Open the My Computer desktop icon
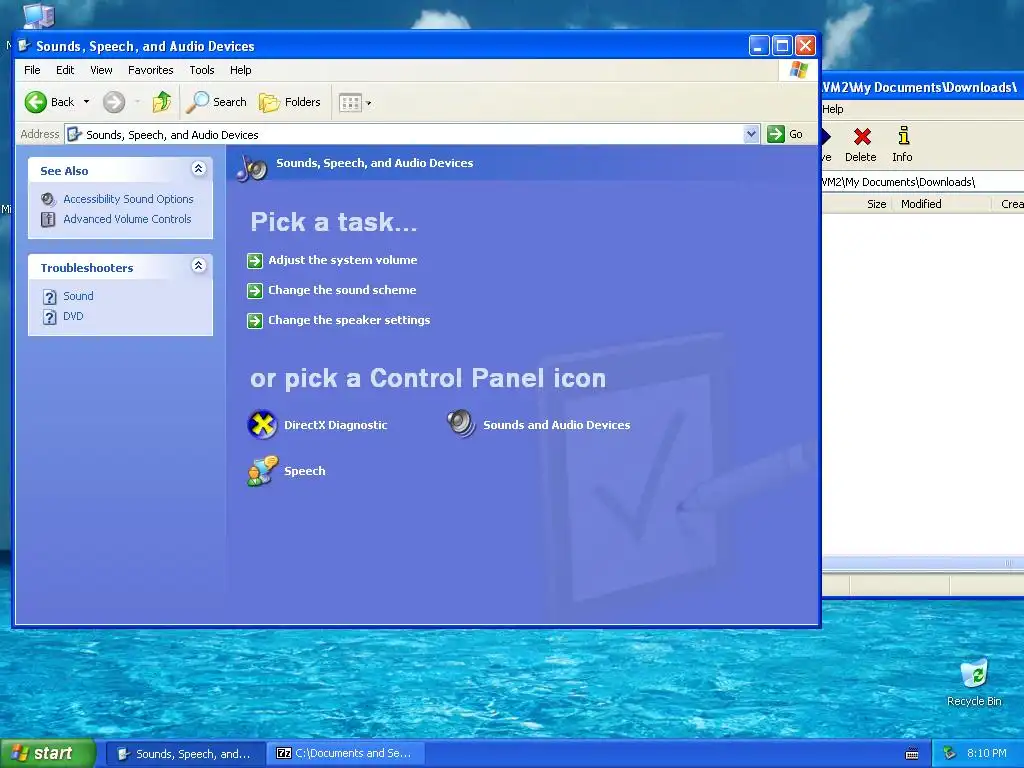This screenshot has width=1024, height=768. 38,14
